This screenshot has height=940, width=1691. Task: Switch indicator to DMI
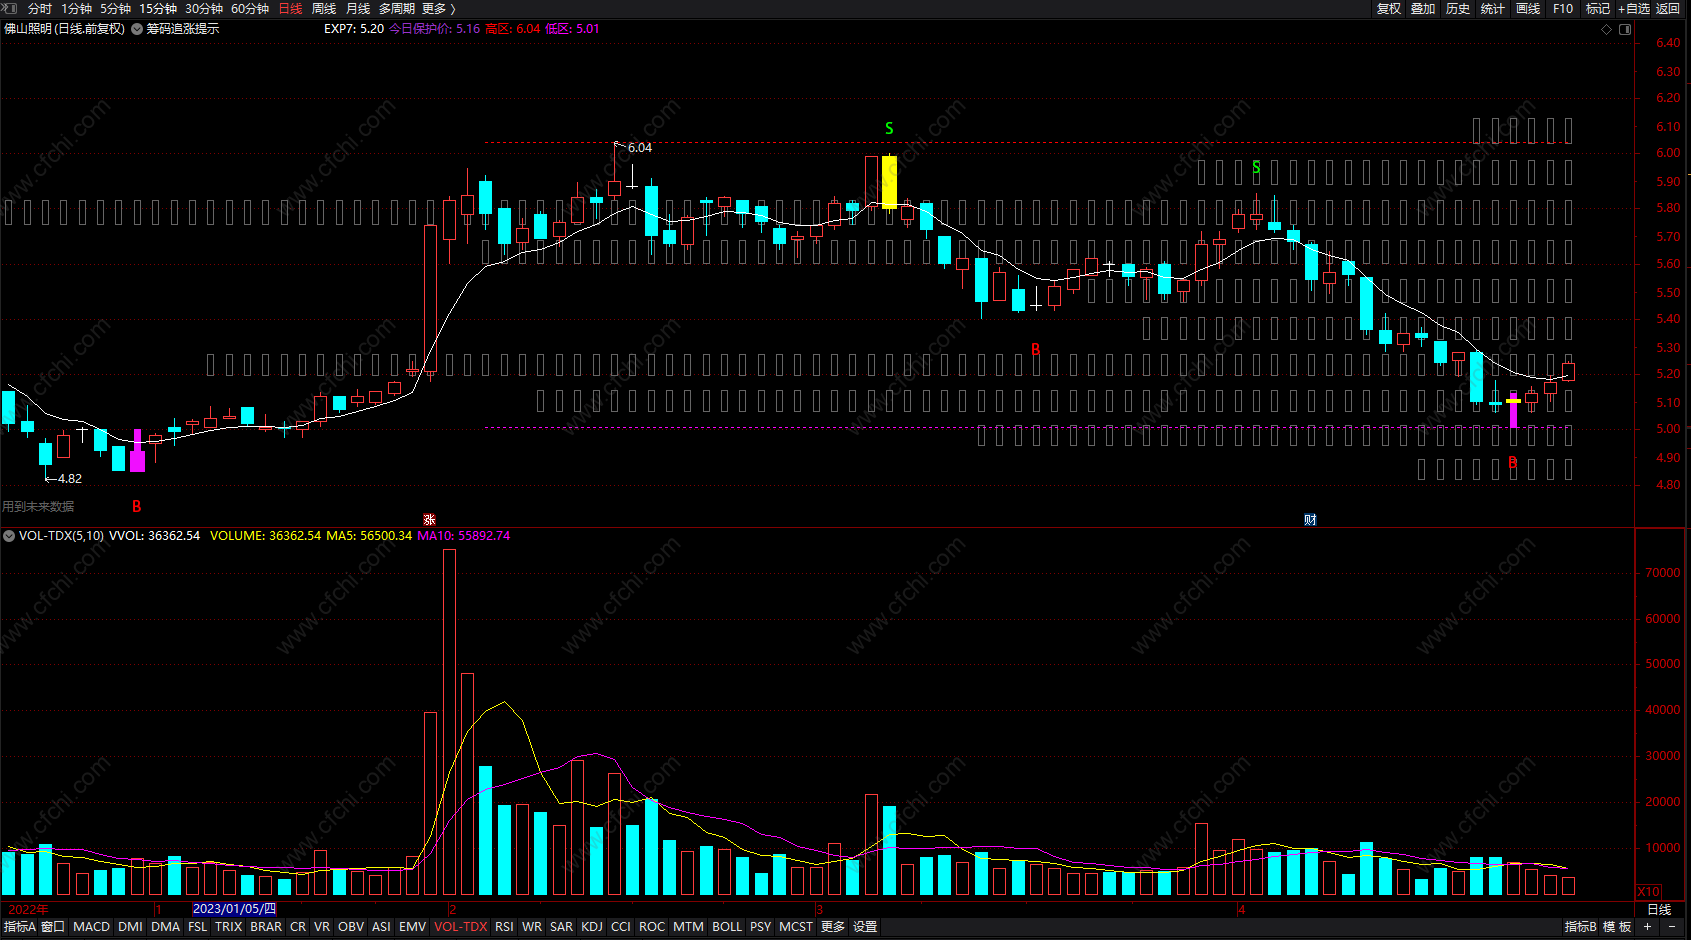130,927
